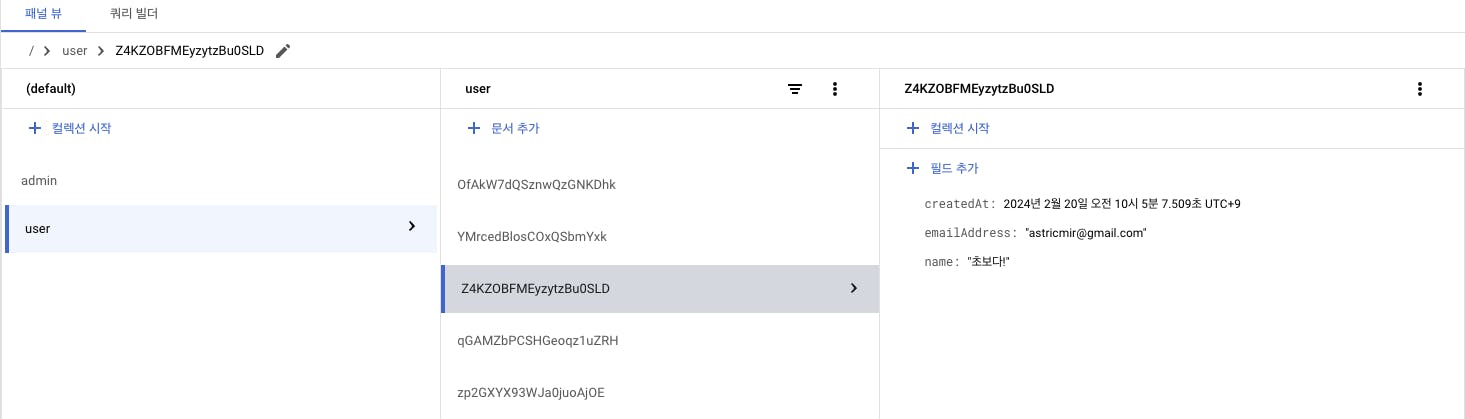Click chevron on the Z4KZOBFMEyzytzBu0SLD row
This screenshot has height=419, width=1465.
tap(853, 288)
